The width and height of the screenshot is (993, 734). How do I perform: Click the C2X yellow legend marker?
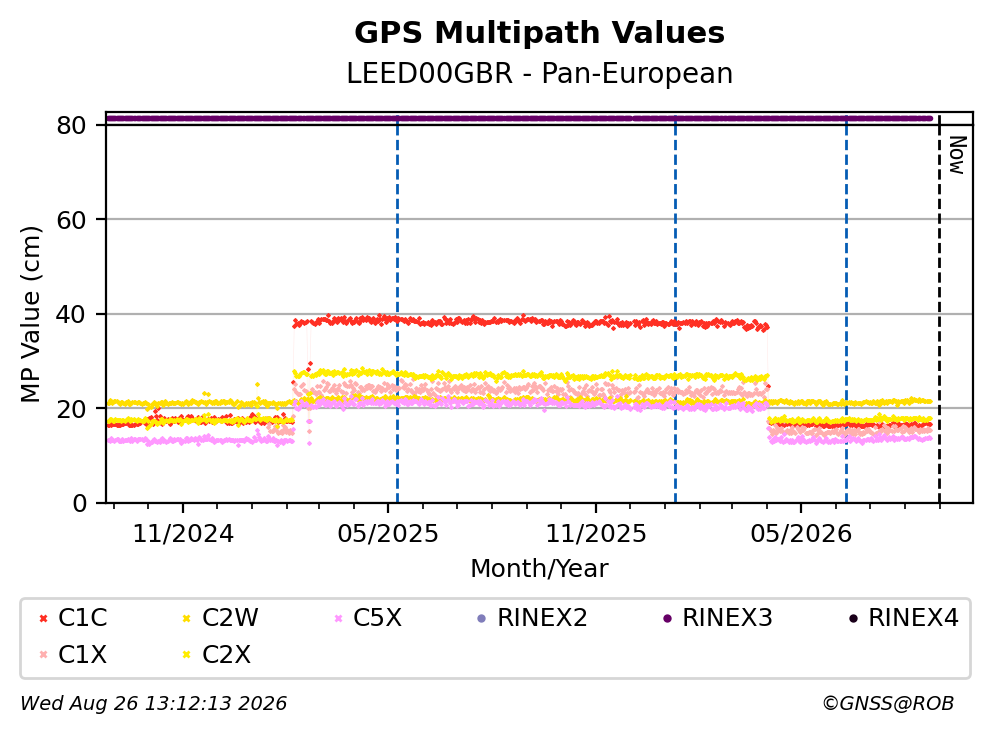click(x=186, y=655)
